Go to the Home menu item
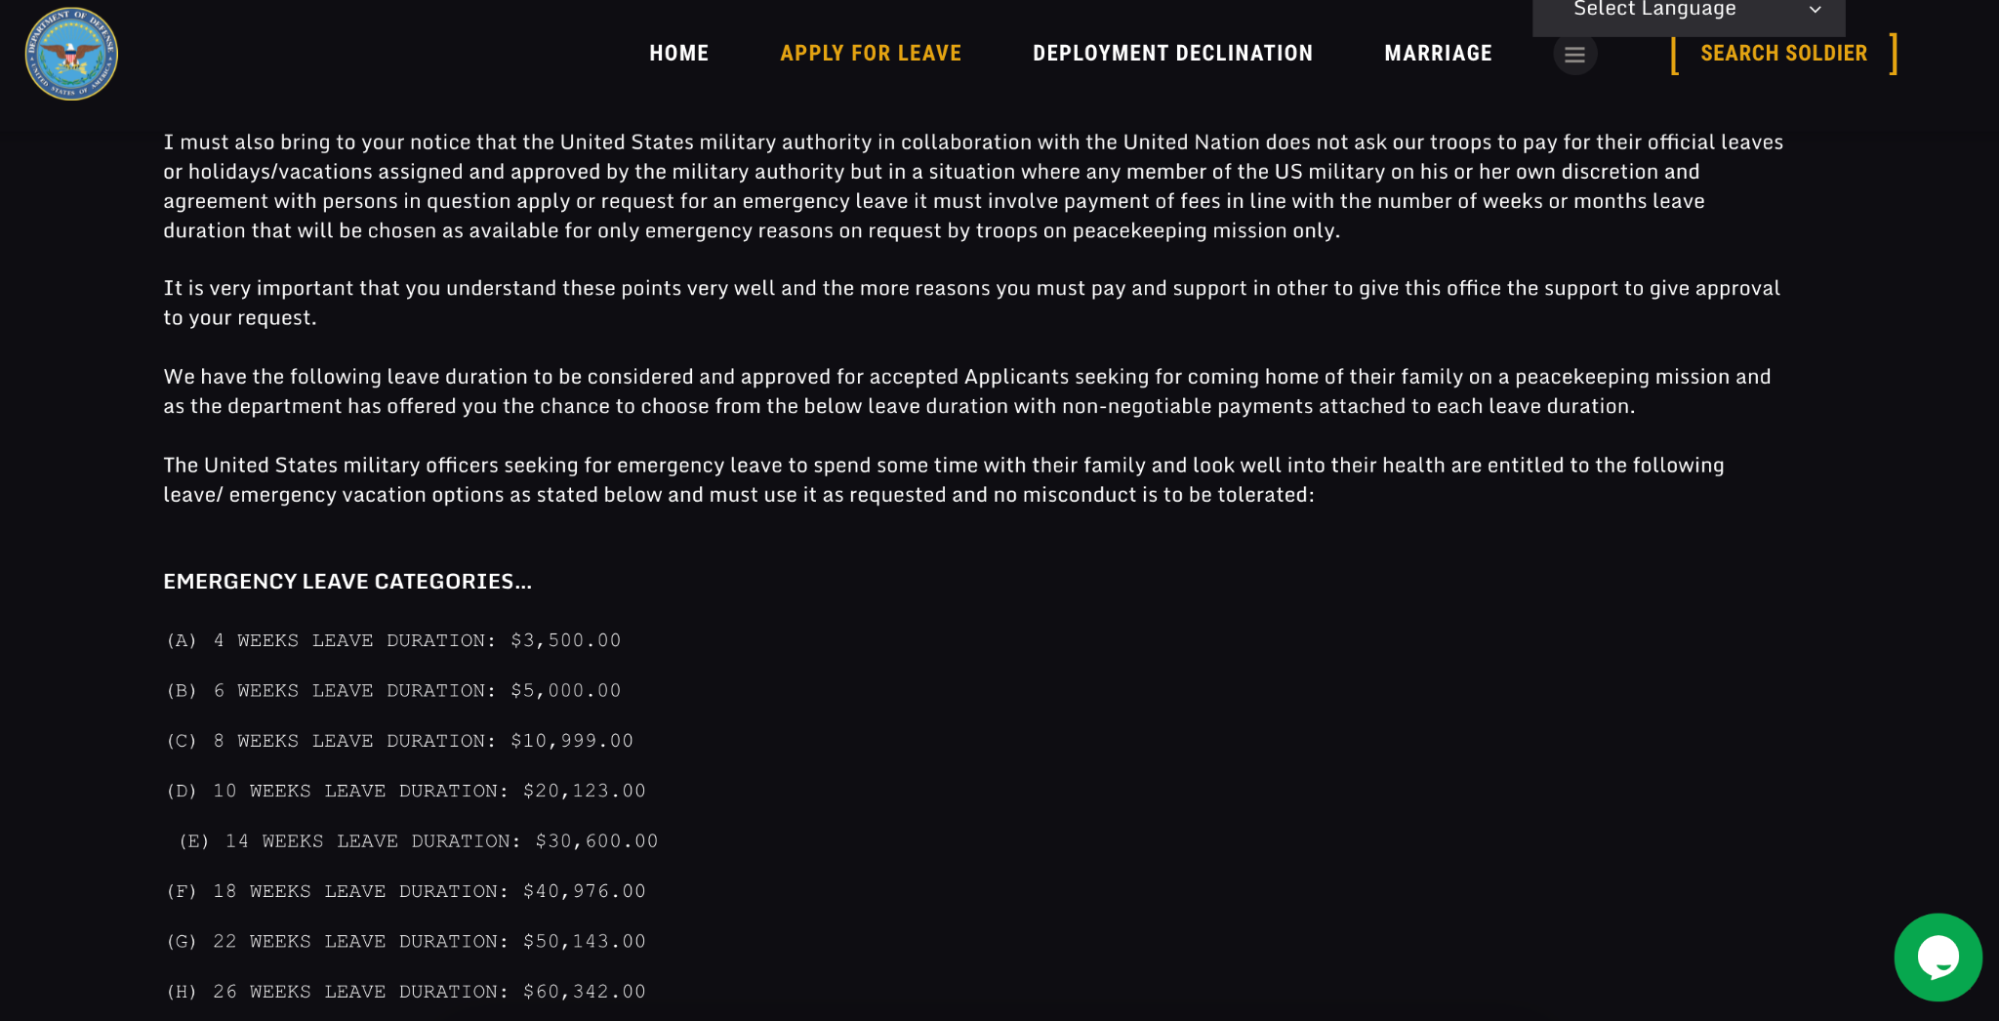The height and width of the screenshot is (1021, 1999). click(678, 53)
